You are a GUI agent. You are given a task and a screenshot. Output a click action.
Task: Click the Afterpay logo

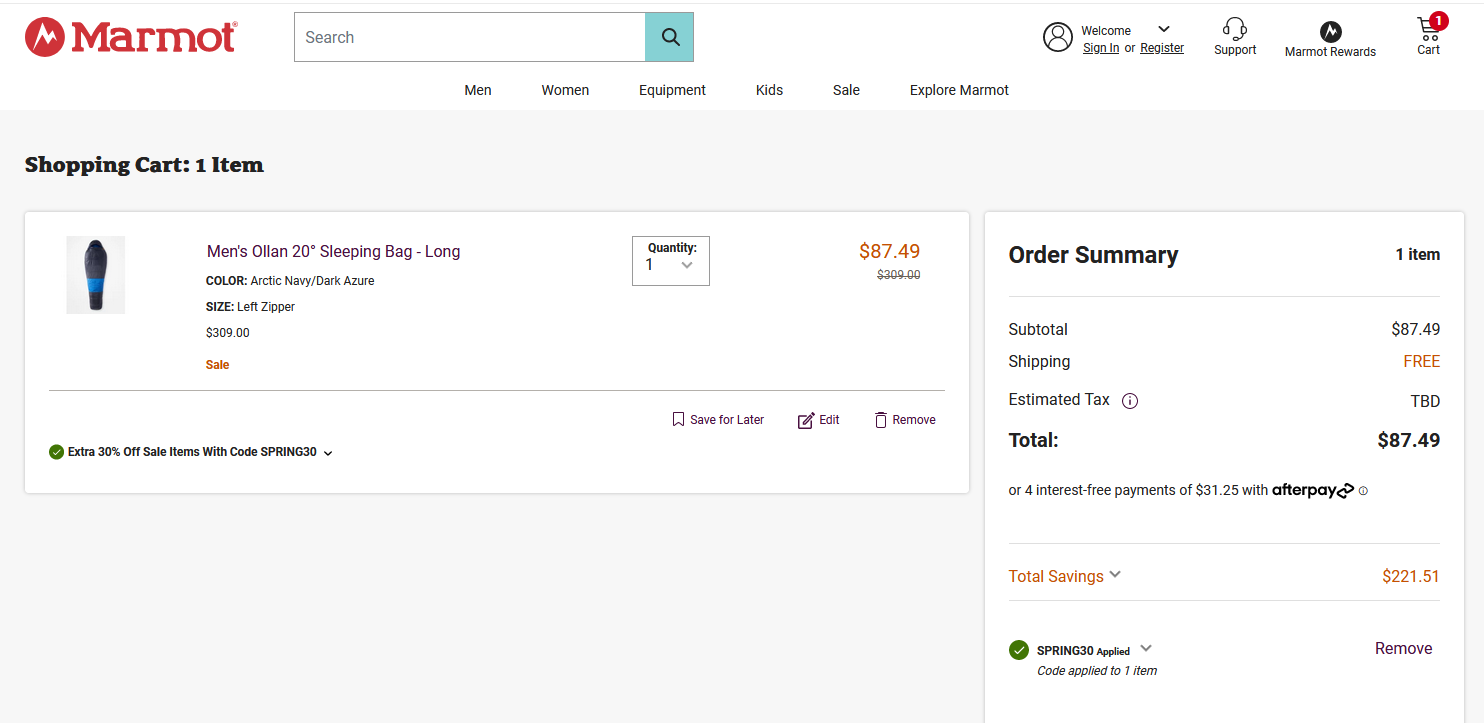pyautogui.click(x=1313, y=490)
